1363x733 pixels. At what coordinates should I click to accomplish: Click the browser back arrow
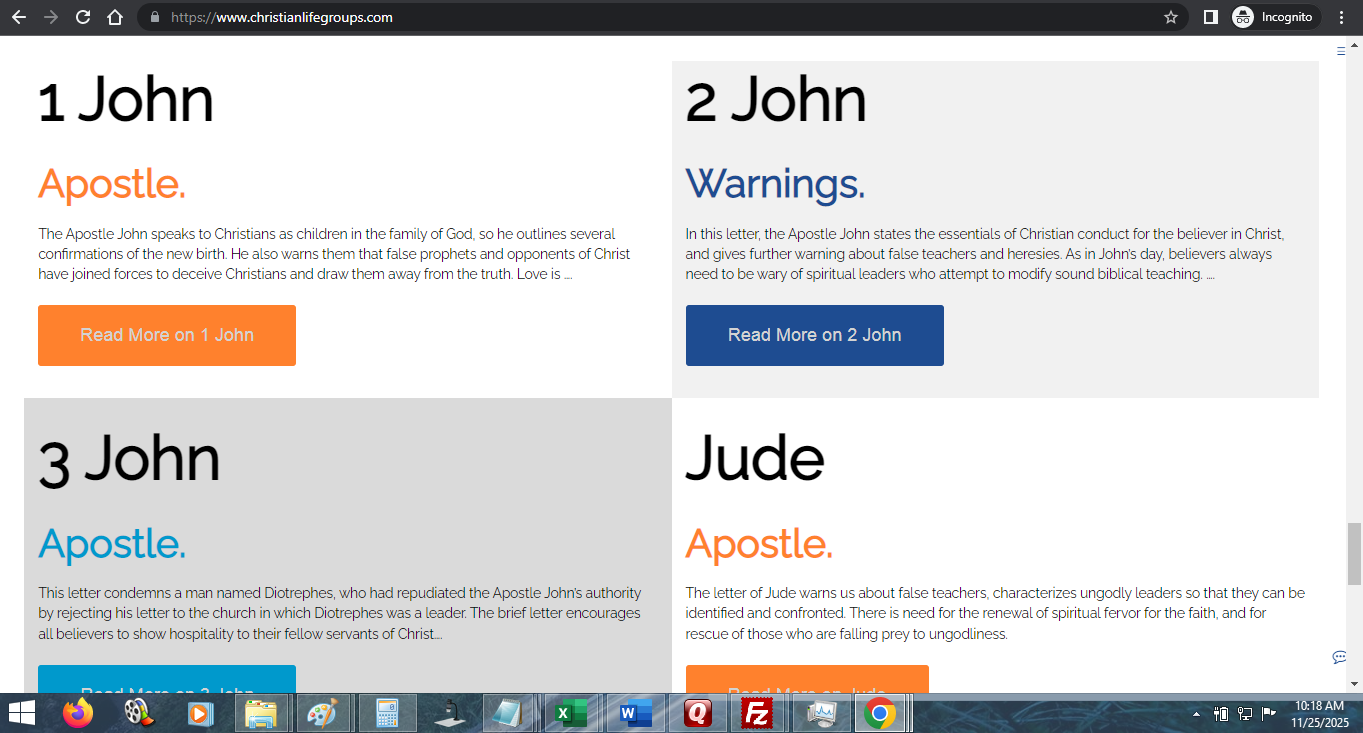coord(19,17)
